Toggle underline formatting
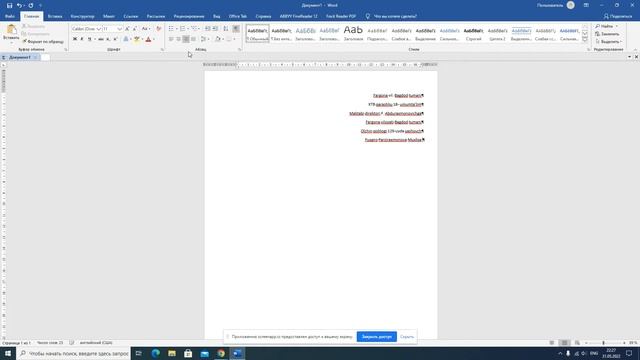The image size is (640, 360). 89,39
